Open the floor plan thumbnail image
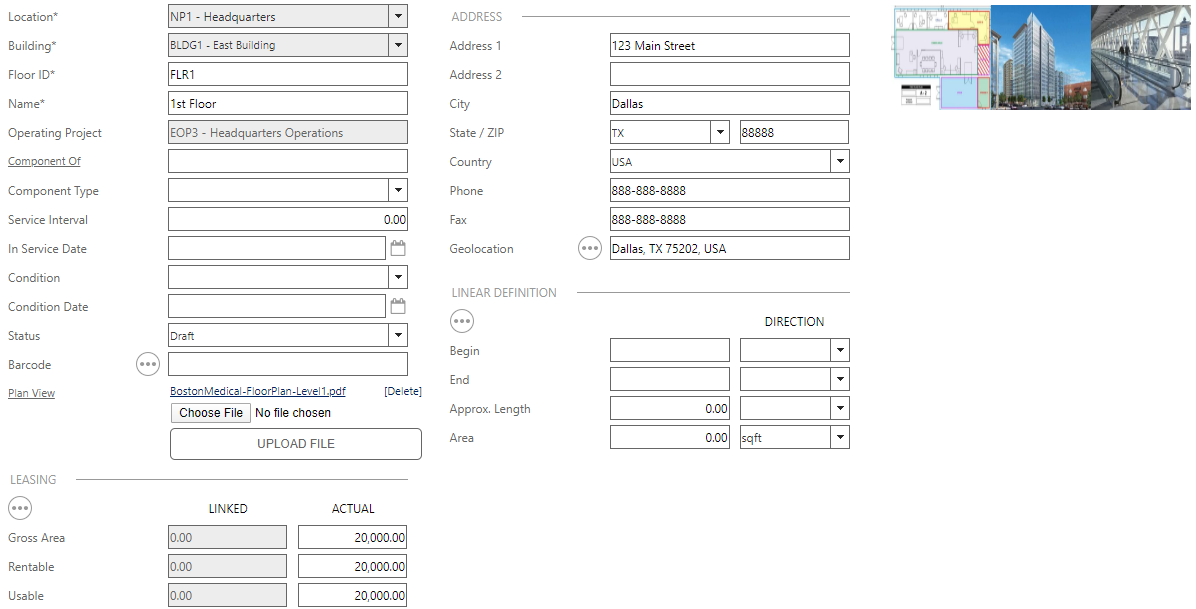 (x=941, y=57)
